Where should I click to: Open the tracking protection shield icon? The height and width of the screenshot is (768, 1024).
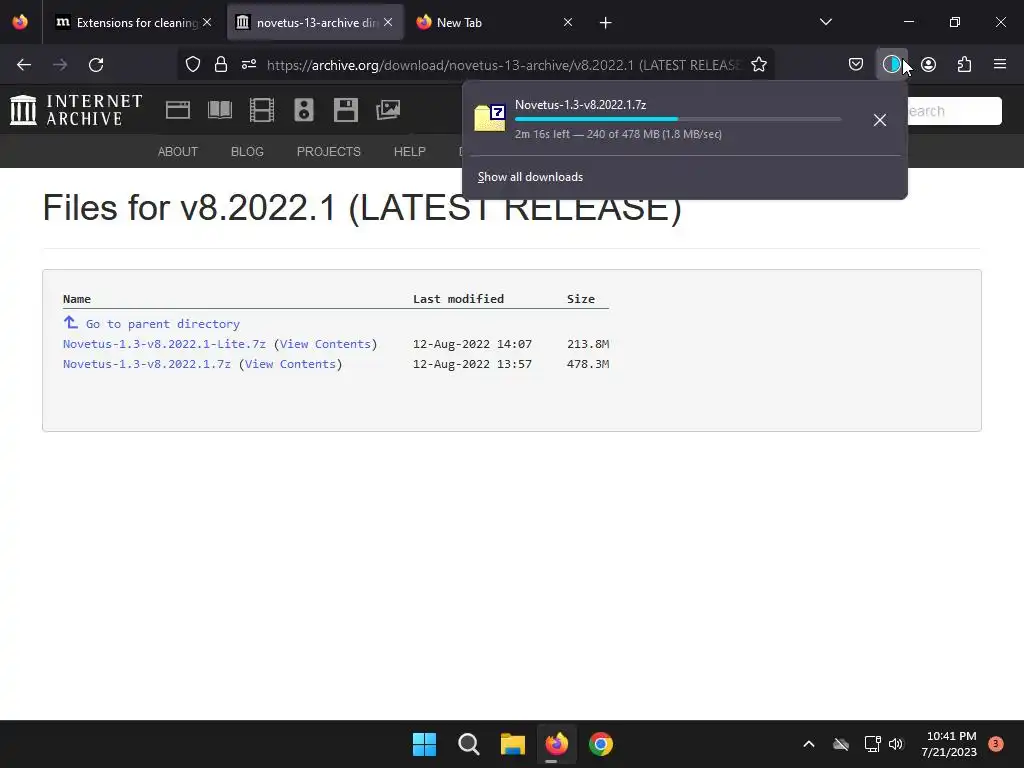click(x=193, y=65)
